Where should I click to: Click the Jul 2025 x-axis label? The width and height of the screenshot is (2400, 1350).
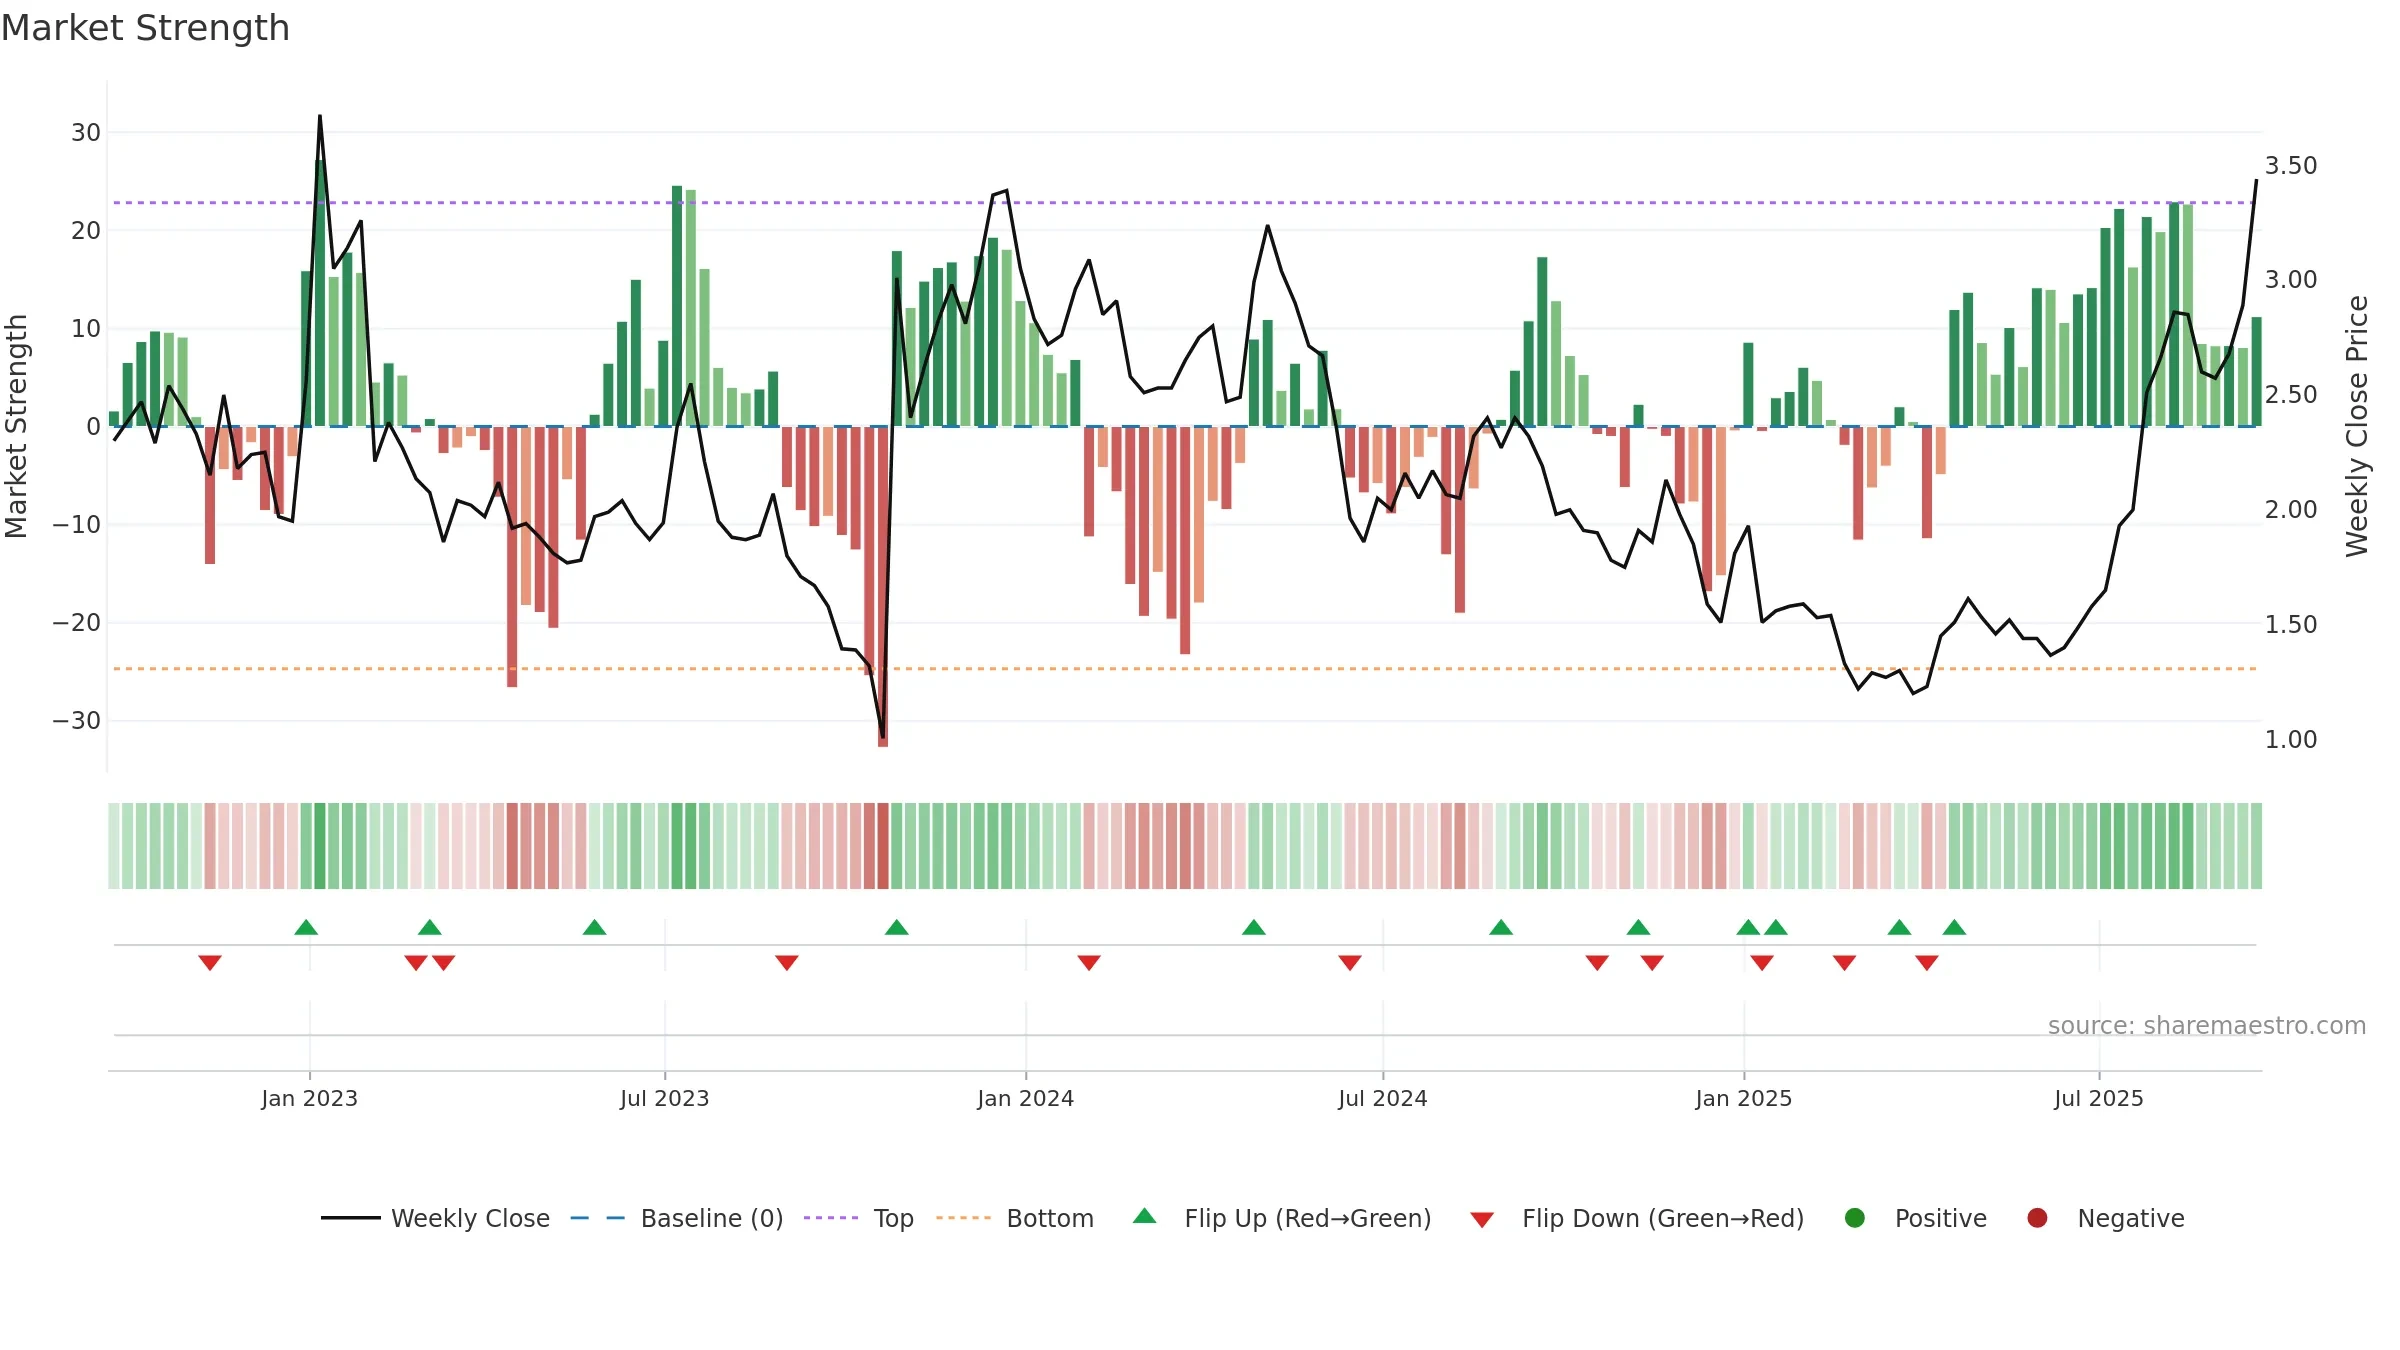[2099, 1098]
